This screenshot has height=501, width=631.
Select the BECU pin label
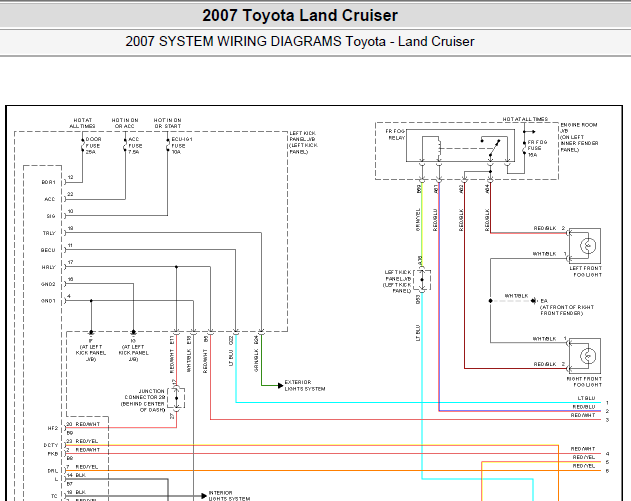(48, 250)
